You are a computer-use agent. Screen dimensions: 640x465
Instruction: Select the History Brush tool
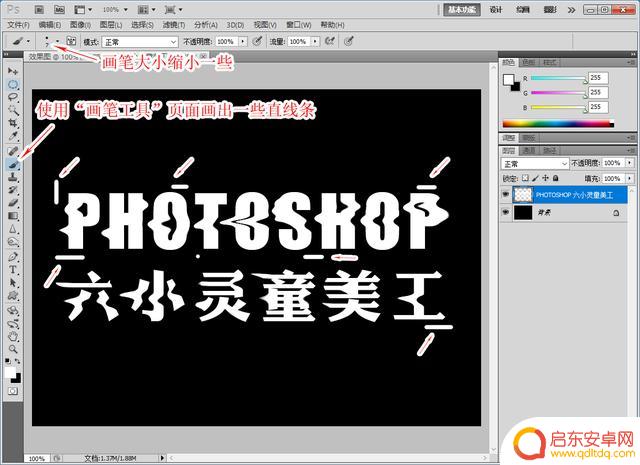[13, 190]
